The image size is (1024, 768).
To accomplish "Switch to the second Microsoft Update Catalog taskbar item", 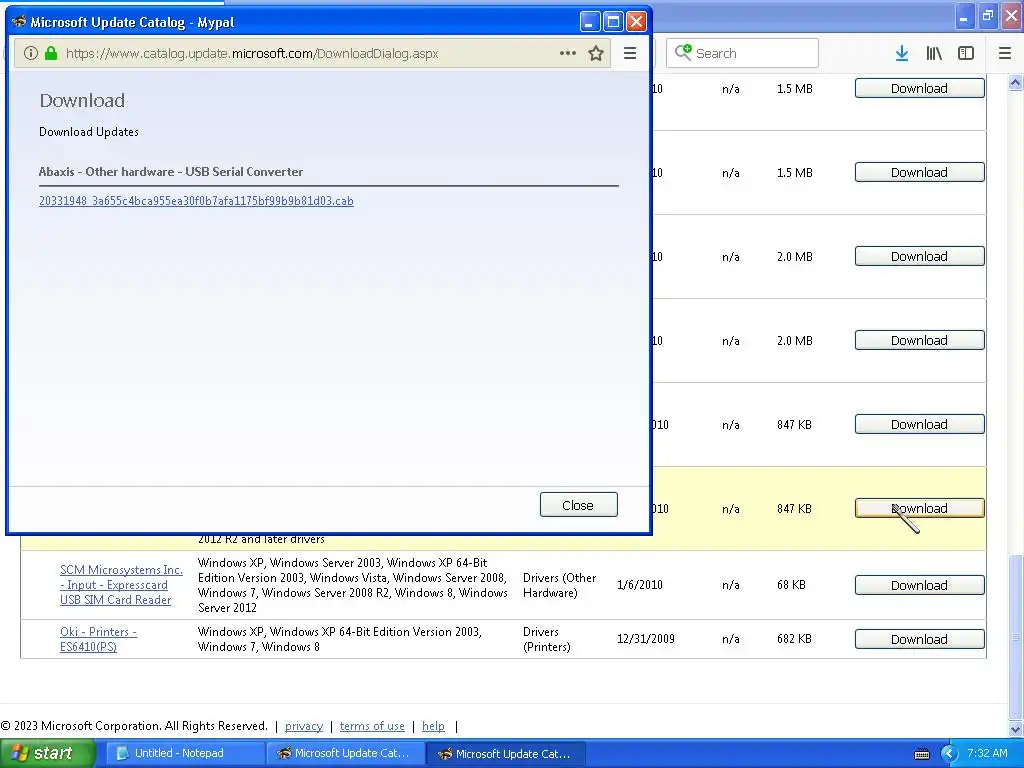I will point(506,753).
